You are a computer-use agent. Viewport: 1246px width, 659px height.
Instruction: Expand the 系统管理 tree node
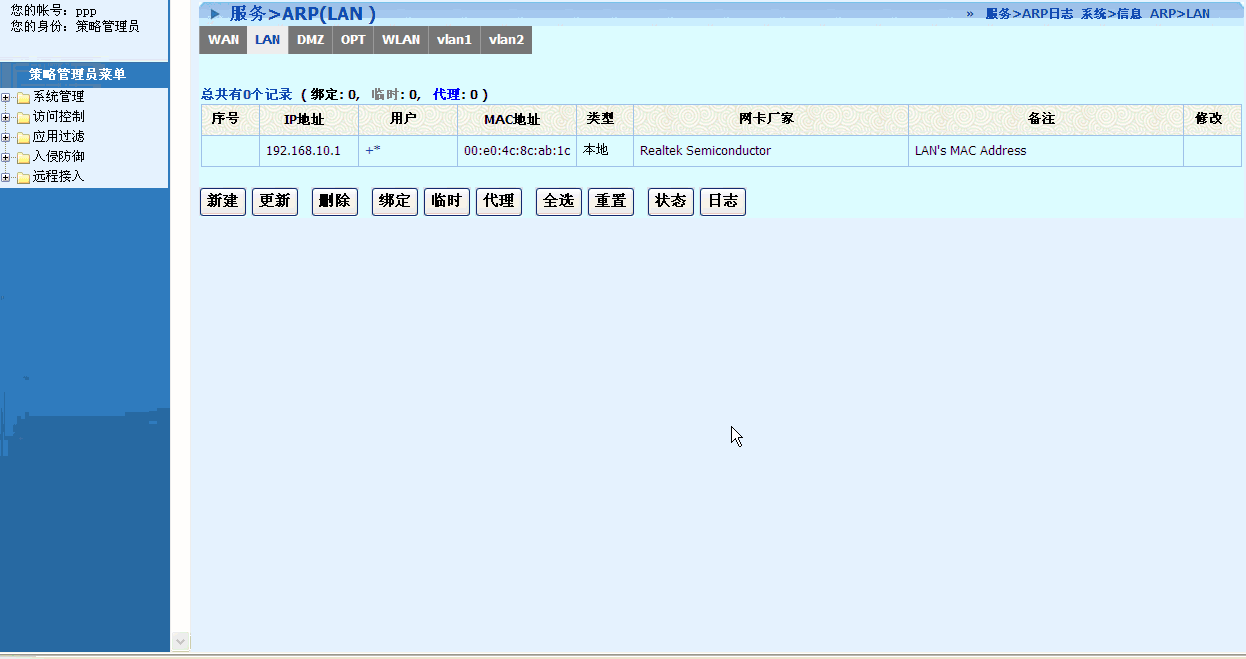pos(6,97)
